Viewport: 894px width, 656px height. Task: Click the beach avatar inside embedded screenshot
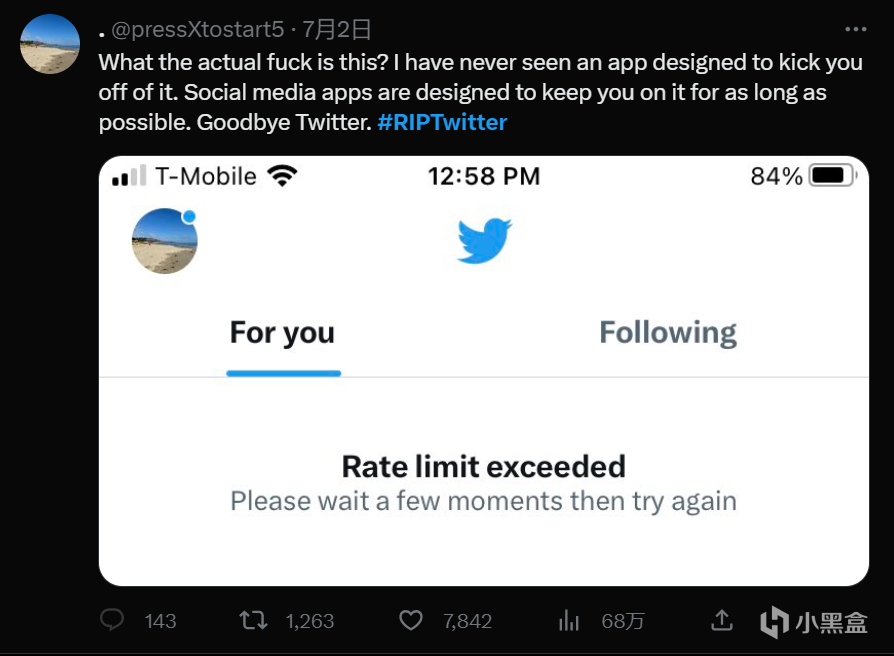[x=165, y=241]
